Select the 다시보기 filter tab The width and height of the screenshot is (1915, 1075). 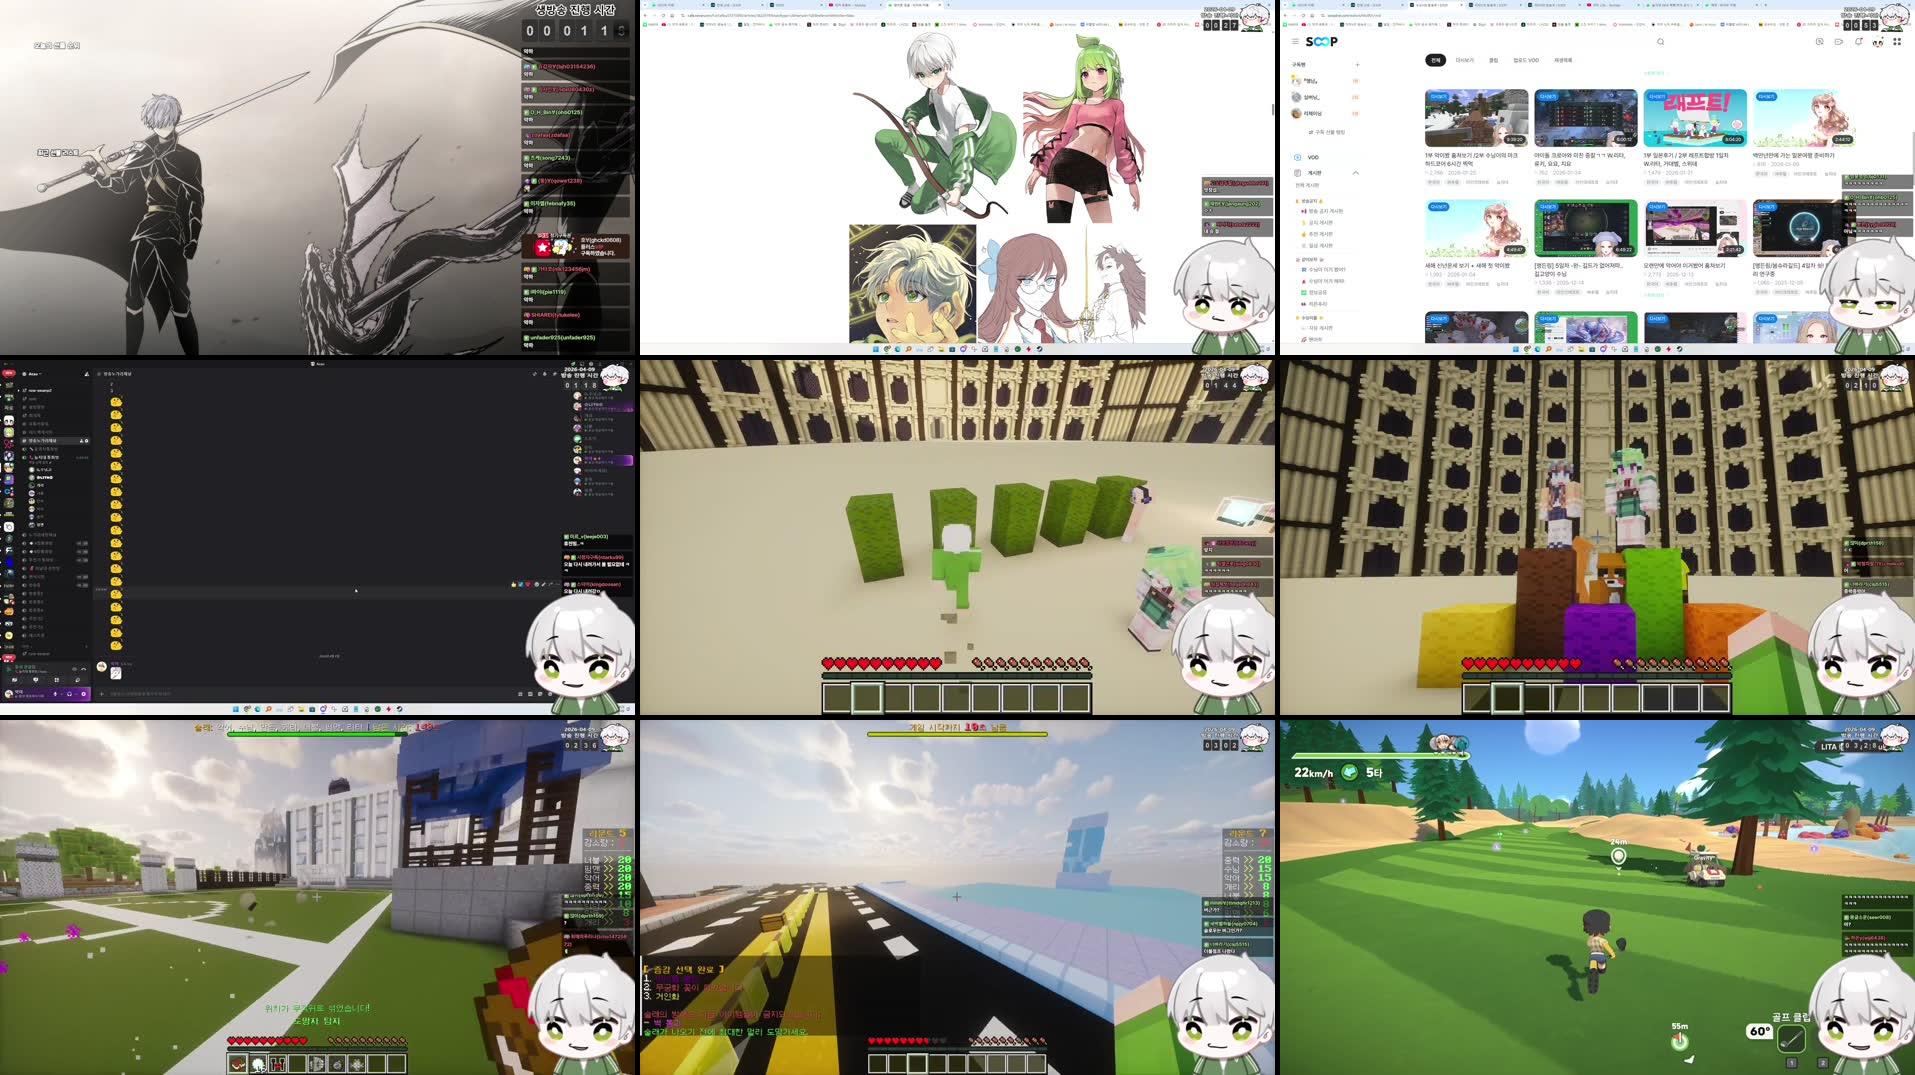[1465, 60]
